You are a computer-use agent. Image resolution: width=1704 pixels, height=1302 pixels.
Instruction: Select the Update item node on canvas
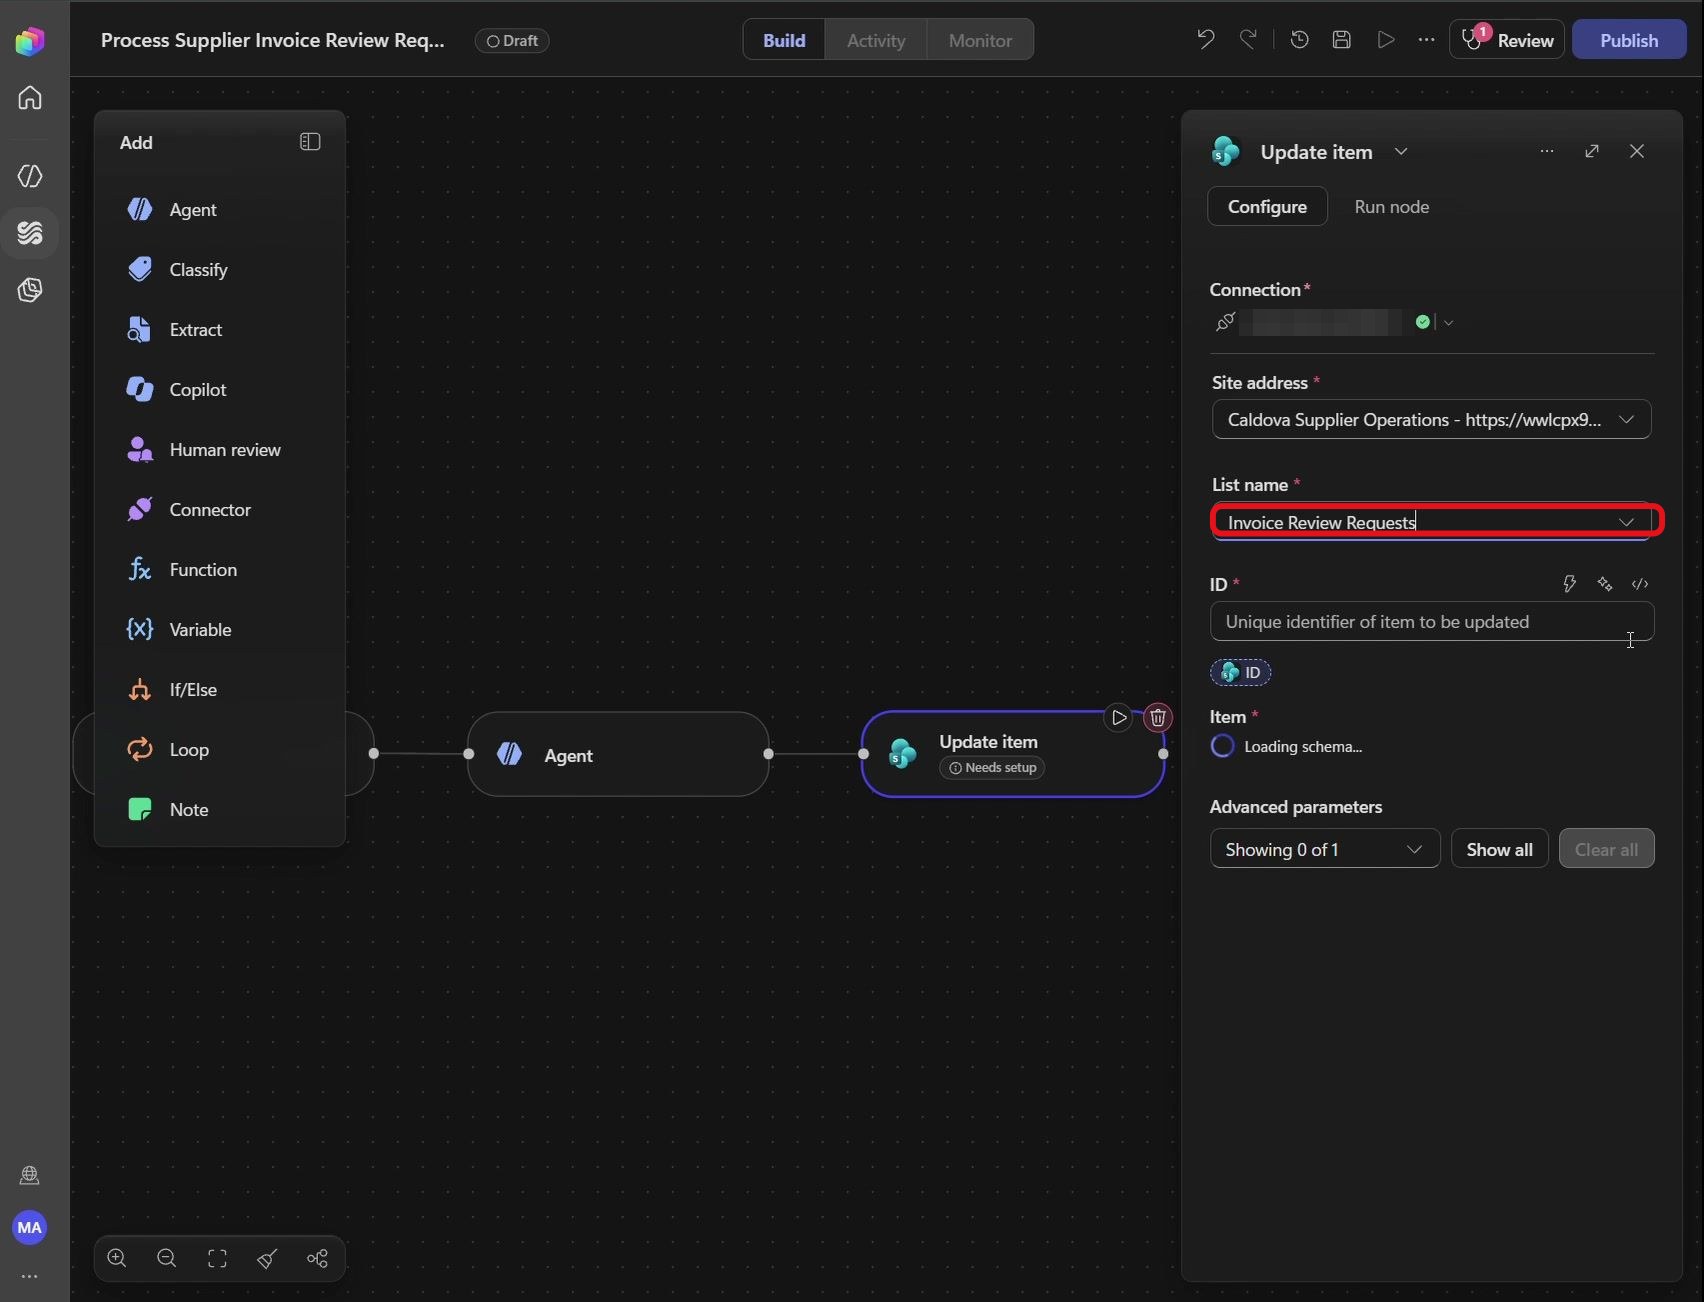(x=1012, y=754)
